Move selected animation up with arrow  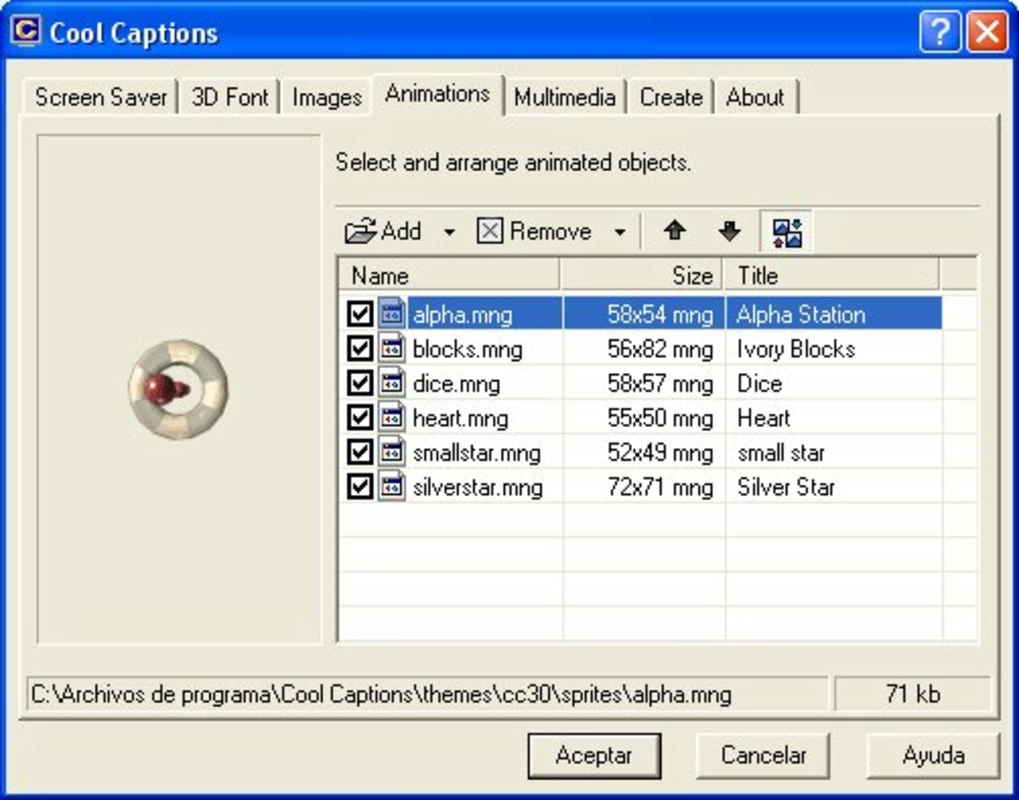[675, 230]
